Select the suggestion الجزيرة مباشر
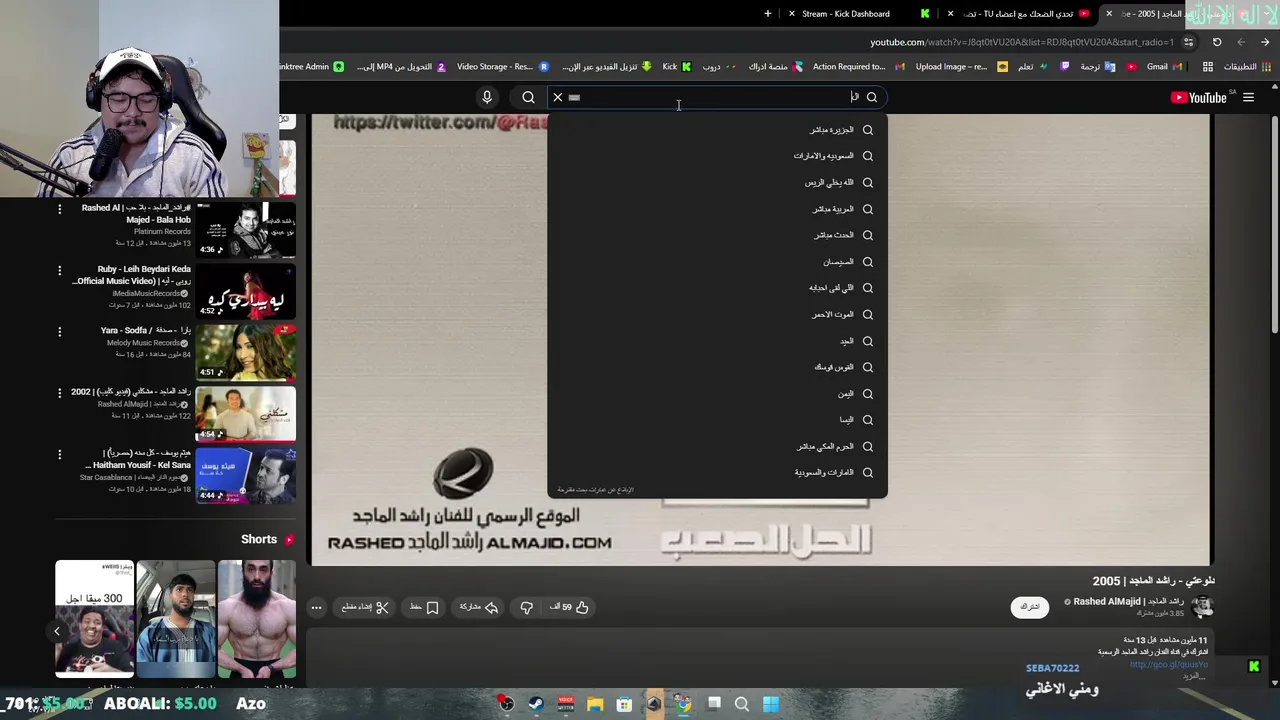This screenshot has height=720, width=1280. tap(717, 130)
